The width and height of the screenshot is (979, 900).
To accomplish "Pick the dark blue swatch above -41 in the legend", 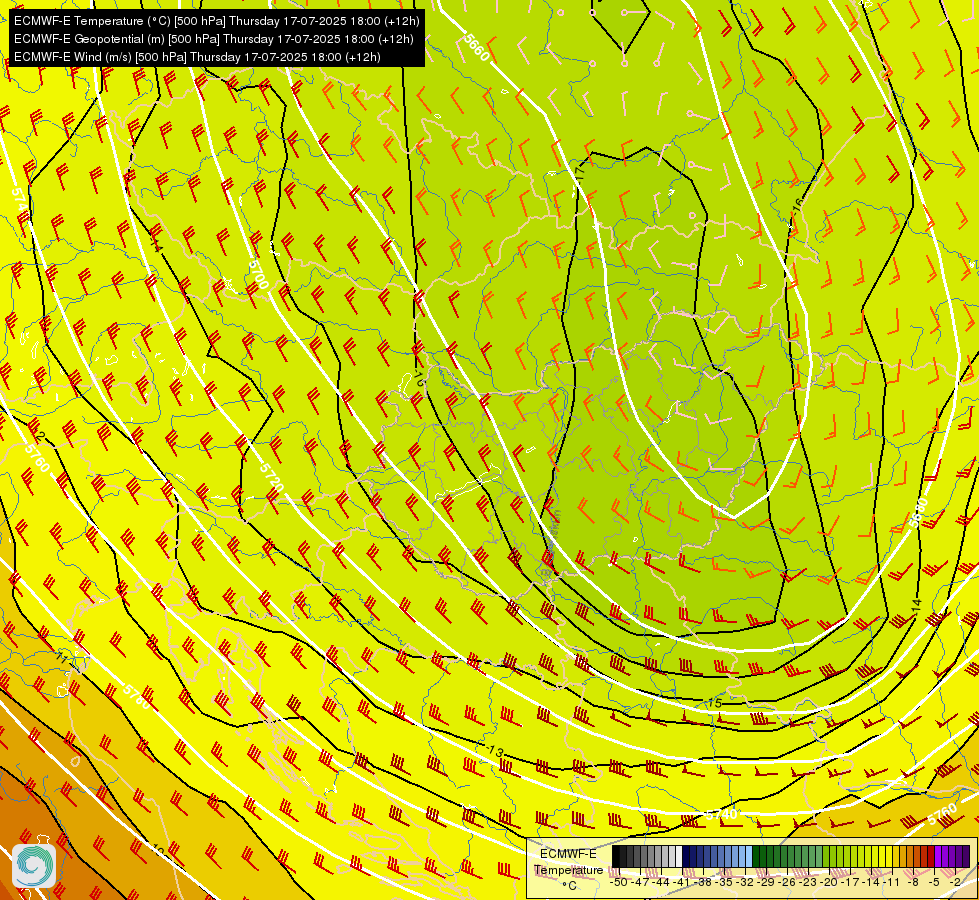I will [686, 856].
